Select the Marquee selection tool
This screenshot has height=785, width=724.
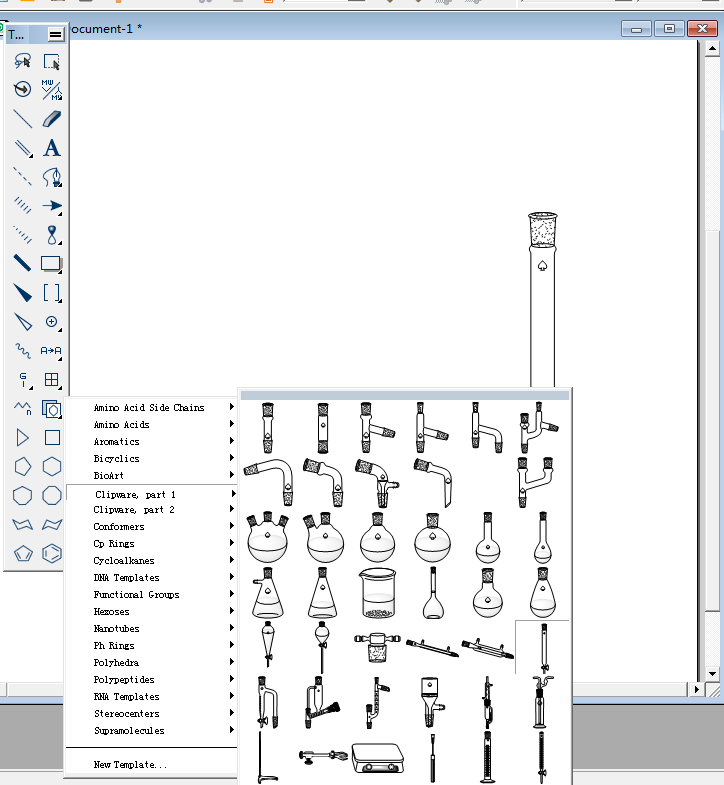tap(52, 61)
